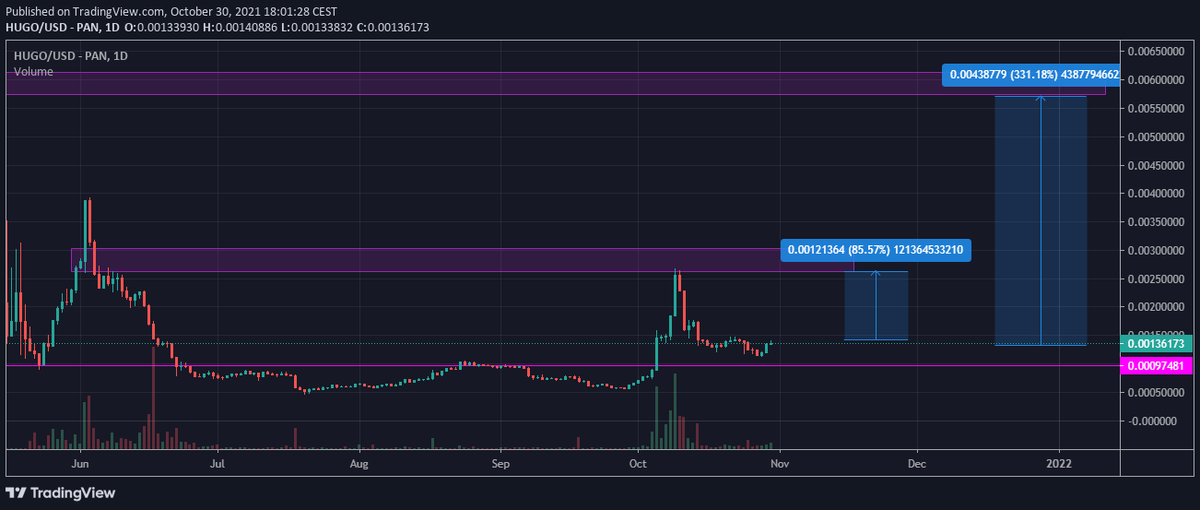Click the 0.00050000 price axis label
The image size is (1200, 510).
(x=1157, y=392)
